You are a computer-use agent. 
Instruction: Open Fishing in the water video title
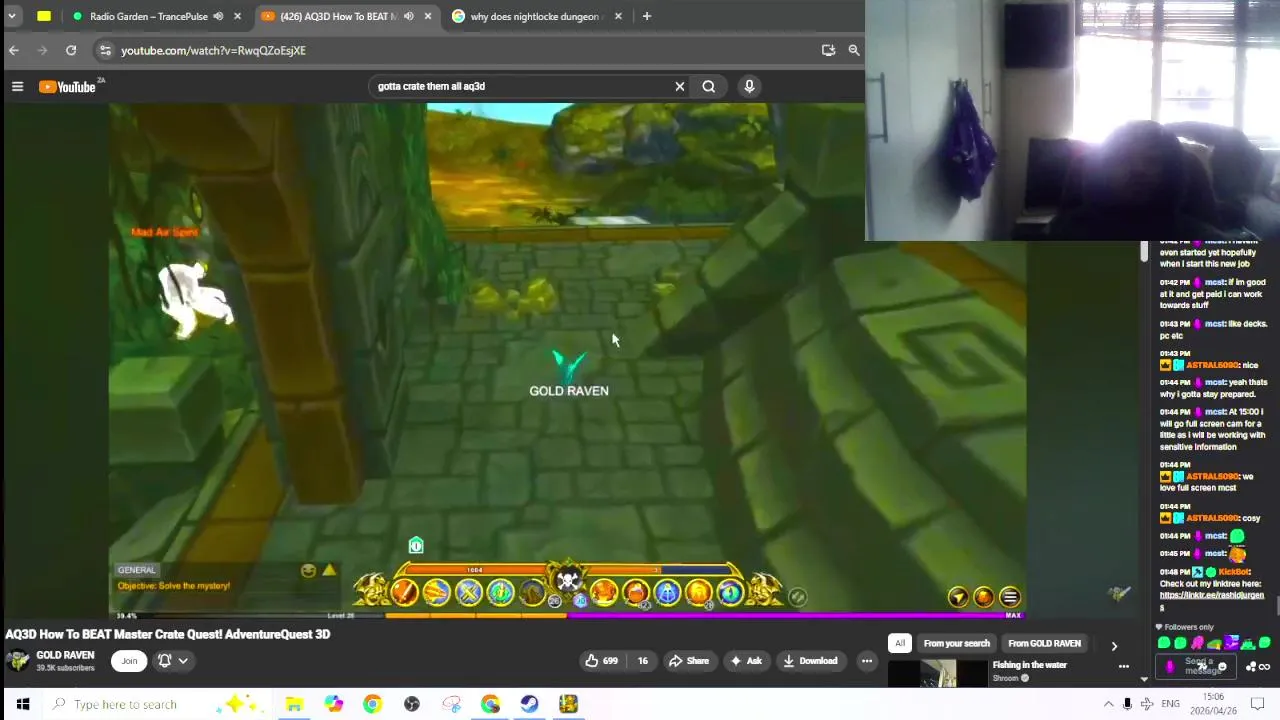point(1029,665)
